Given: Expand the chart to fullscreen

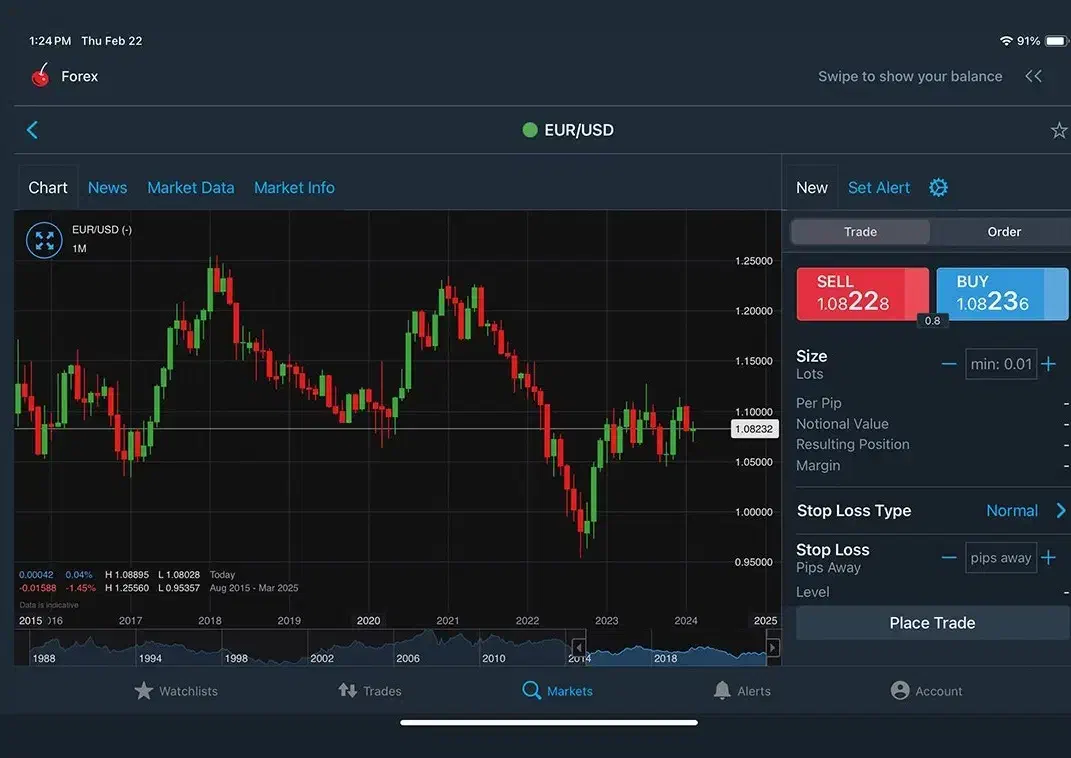Looking at the screenshot, I should pos(44,240).
